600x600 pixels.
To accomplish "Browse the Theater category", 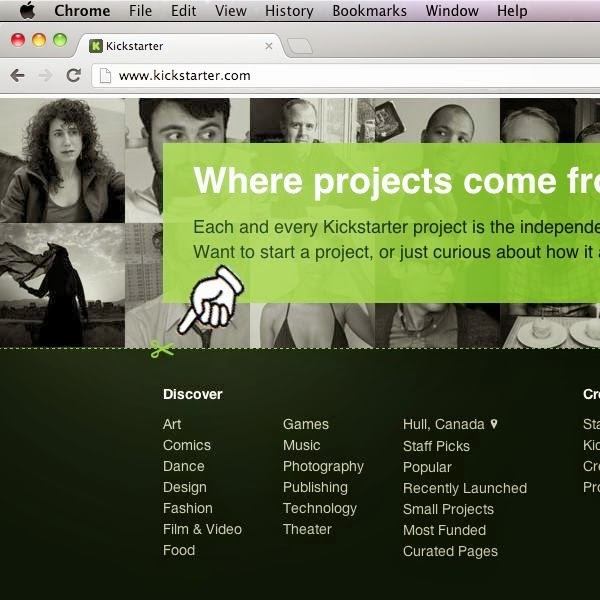I will (307, 529).
